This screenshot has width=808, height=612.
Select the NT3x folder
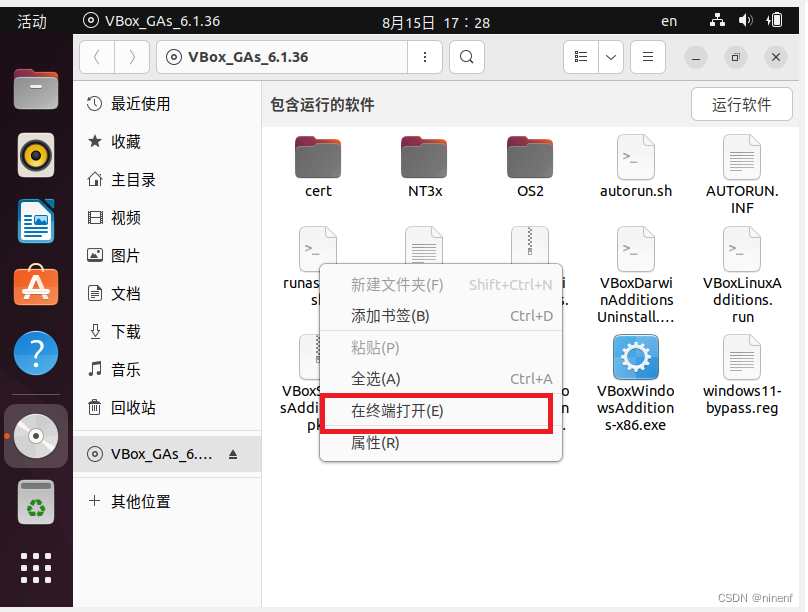(425, 167)
